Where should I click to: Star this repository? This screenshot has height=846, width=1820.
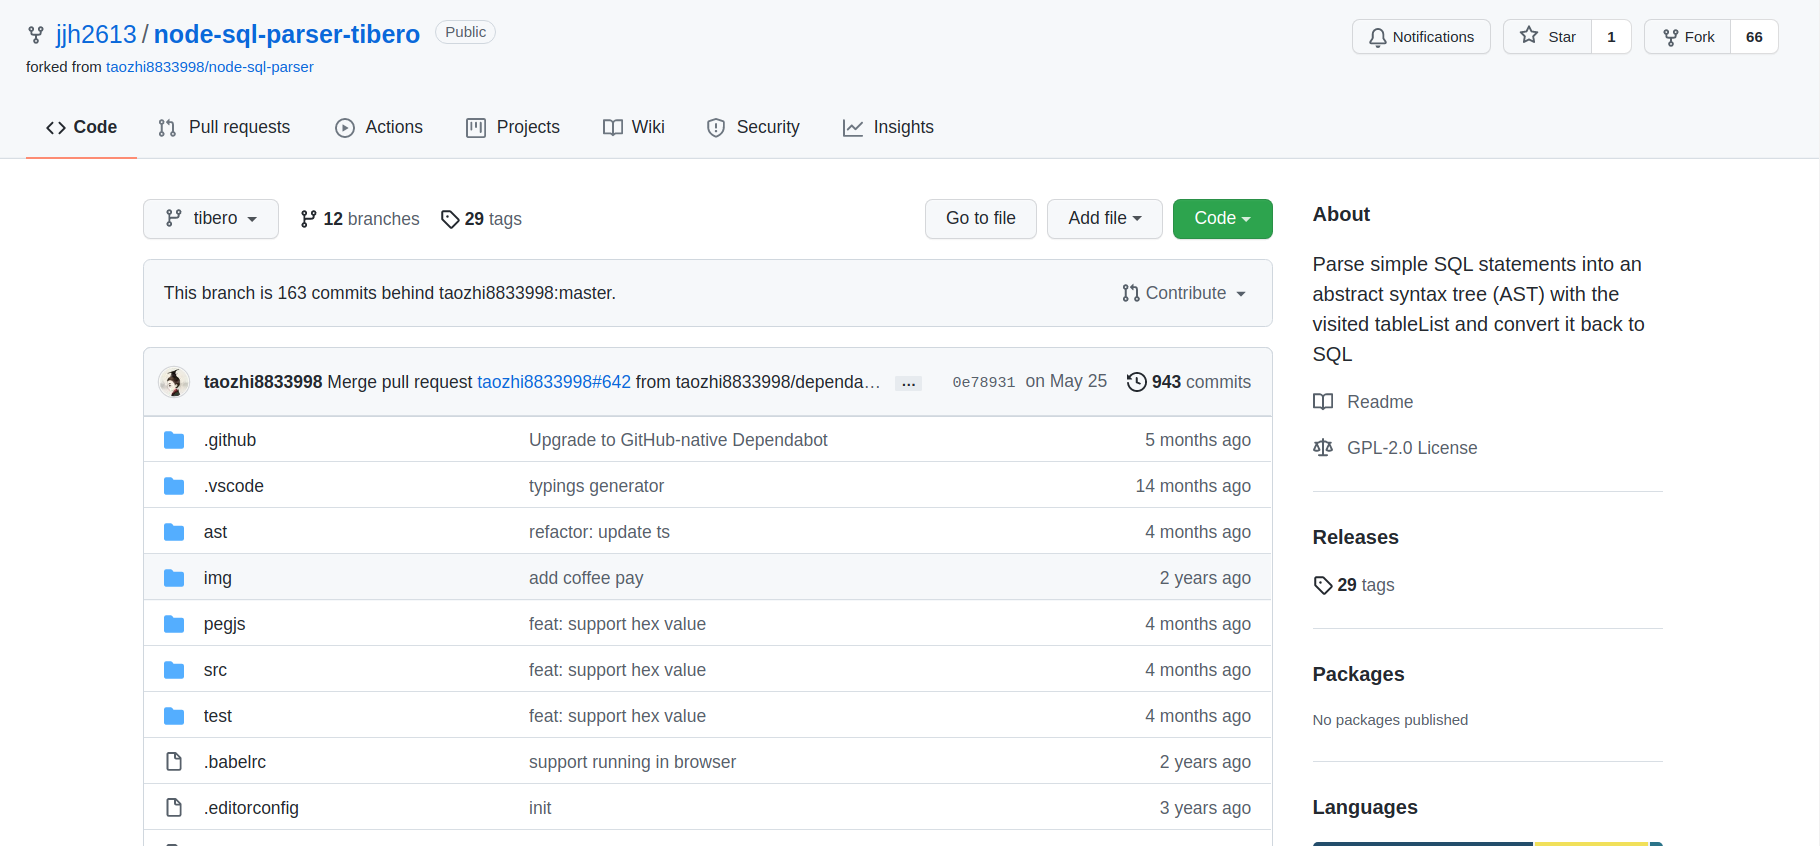(1547, 37)
